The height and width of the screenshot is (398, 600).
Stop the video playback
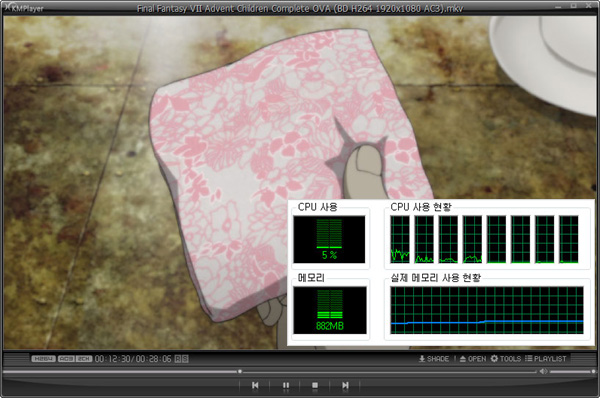click(x=315, y=385)
